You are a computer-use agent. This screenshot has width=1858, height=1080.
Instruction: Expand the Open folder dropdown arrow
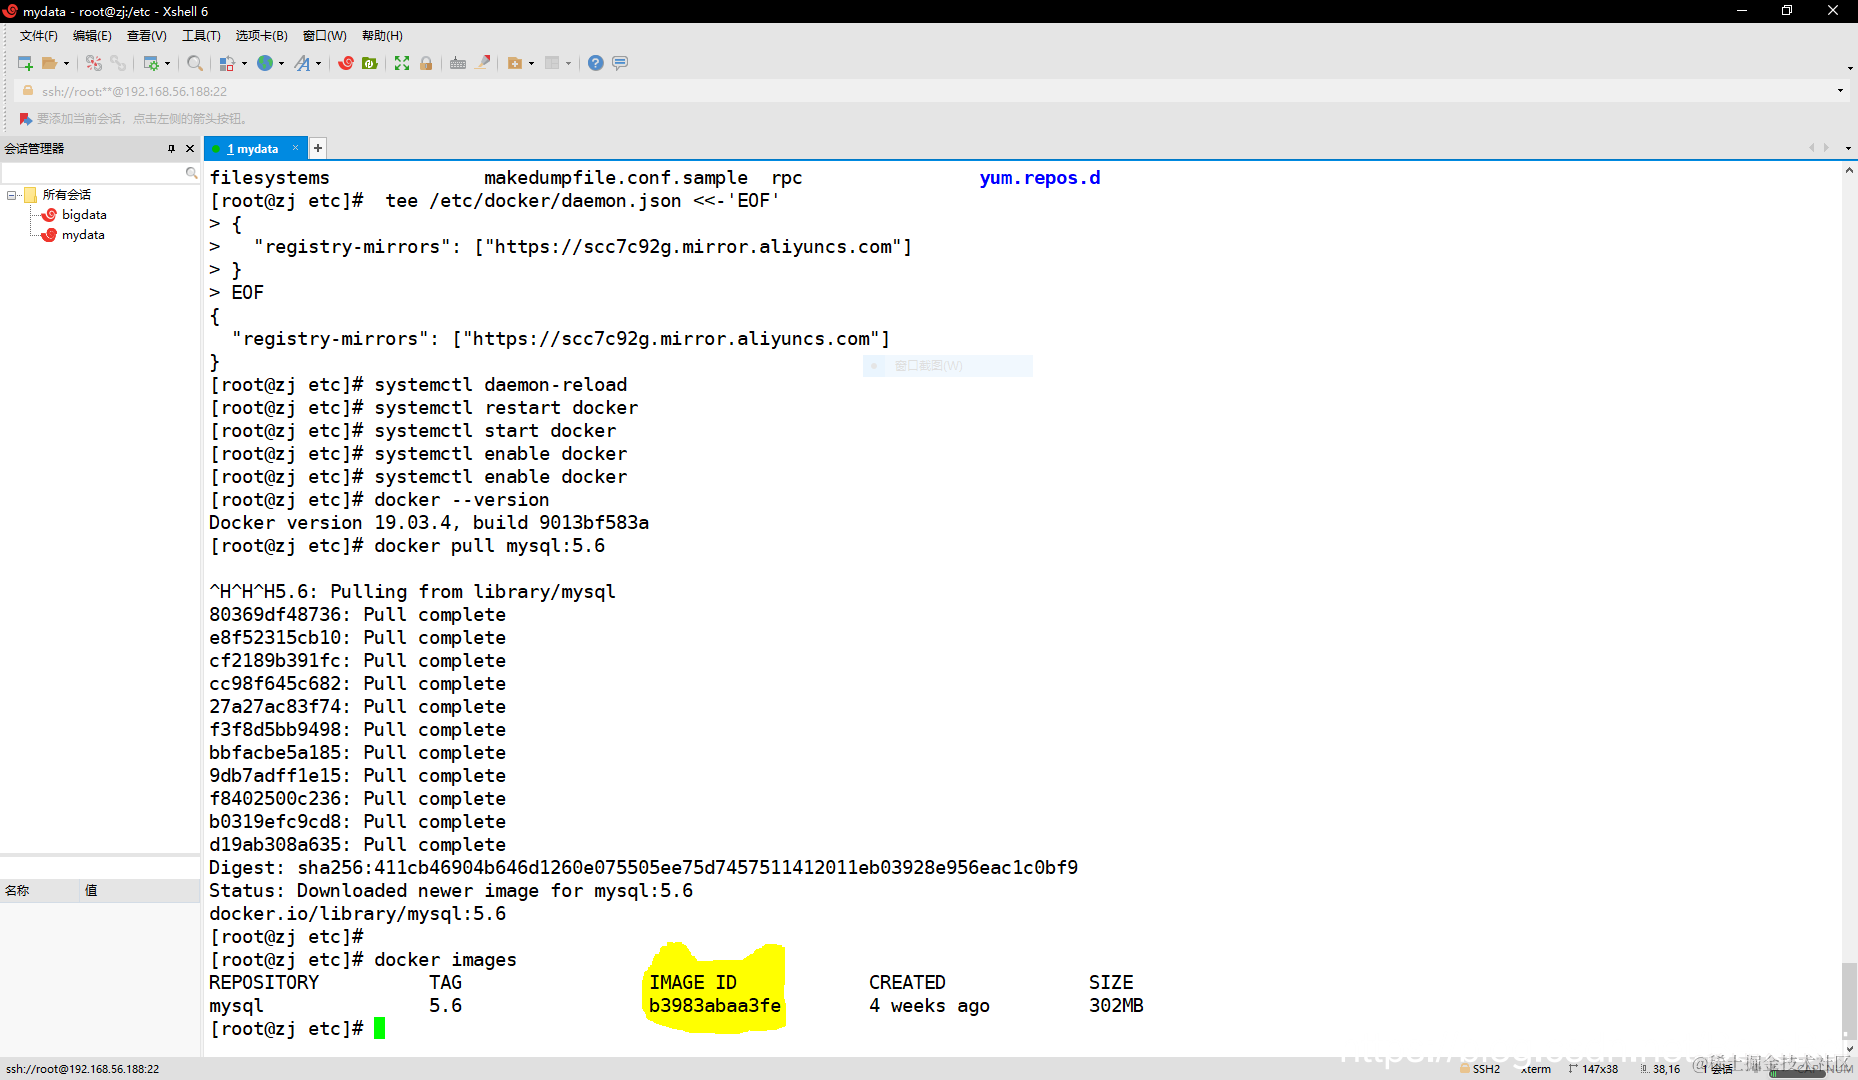point(66,63)
